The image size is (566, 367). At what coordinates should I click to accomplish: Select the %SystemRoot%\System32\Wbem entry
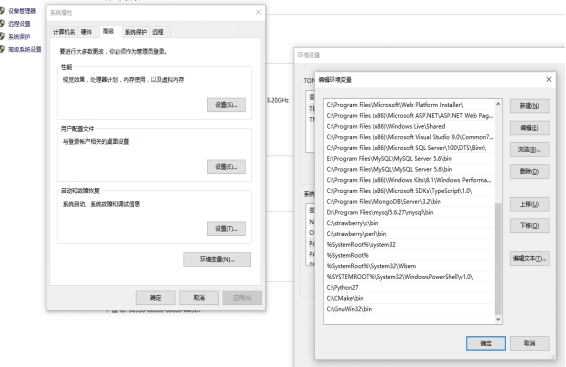pos(409,266)
